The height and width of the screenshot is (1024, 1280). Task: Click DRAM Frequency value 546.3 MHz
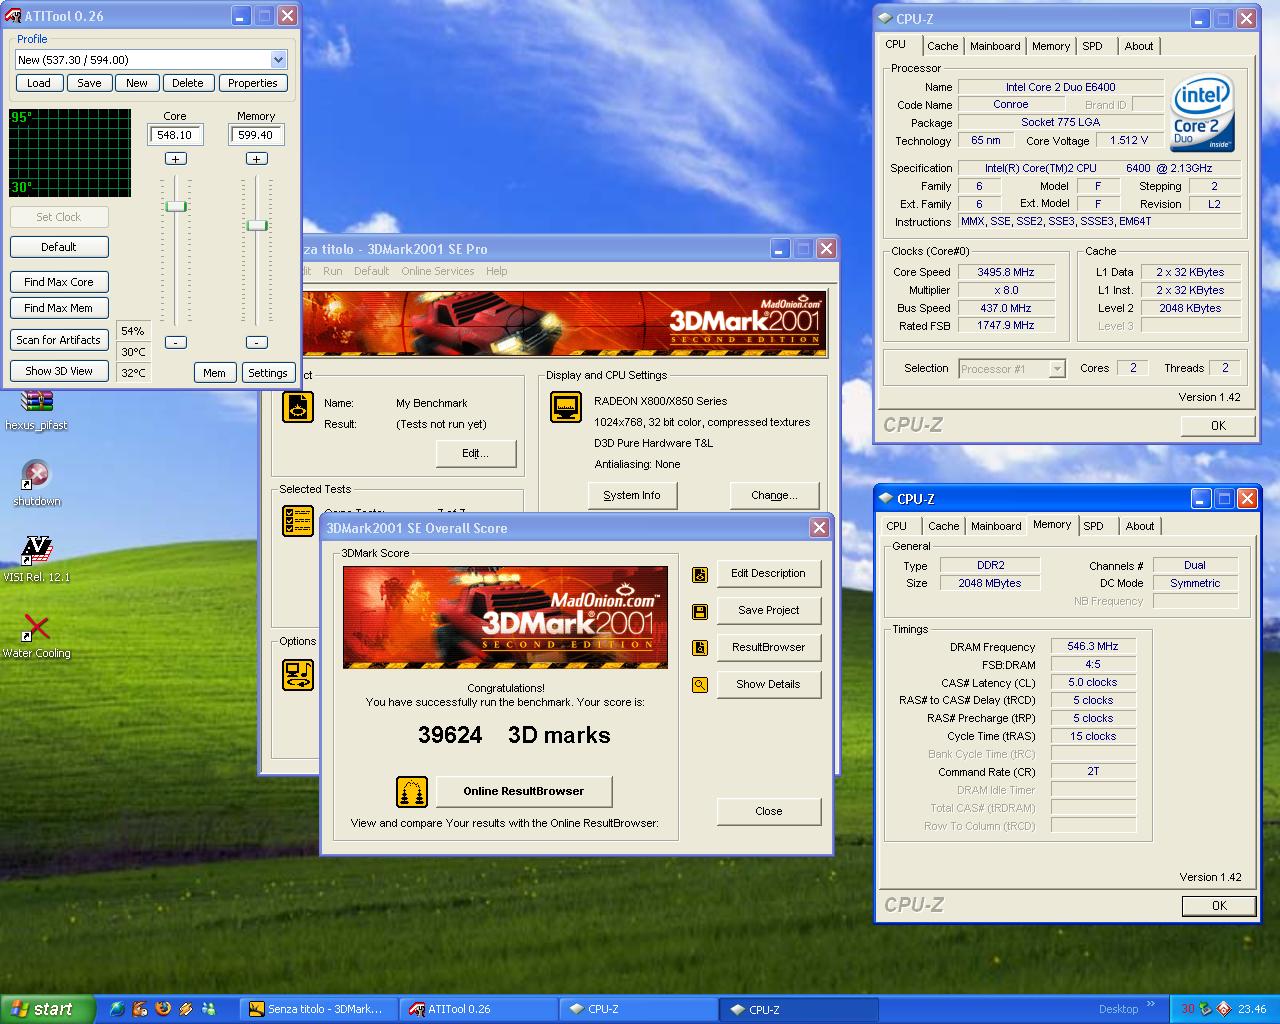[1093, 647]
